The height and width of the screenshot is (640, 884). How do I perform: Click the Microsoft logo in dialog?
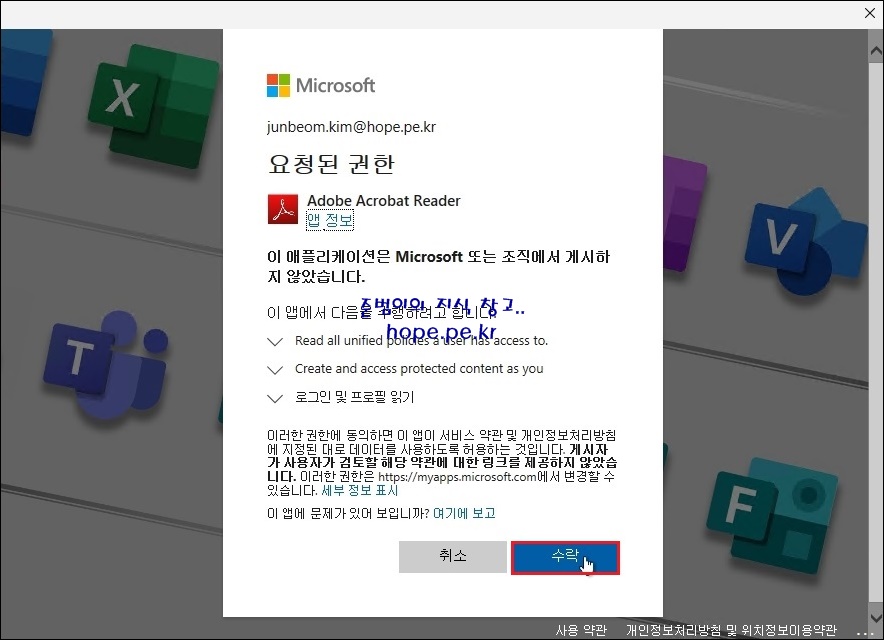pos(321,85)
